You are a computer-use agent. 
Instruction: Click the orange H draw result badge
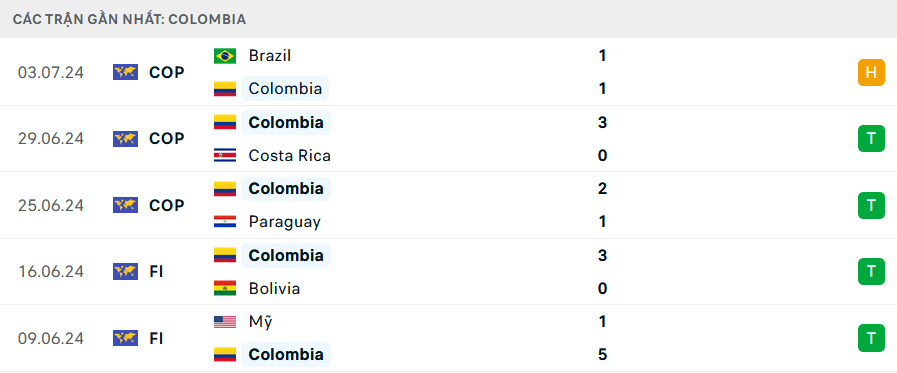click(x=871, y=73)
